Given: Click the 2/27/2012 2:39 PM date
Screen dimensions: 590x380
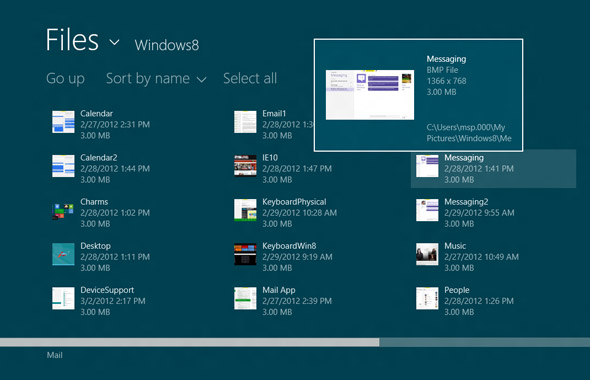Looking at the screenshot, I should click(x=297, y=301).
